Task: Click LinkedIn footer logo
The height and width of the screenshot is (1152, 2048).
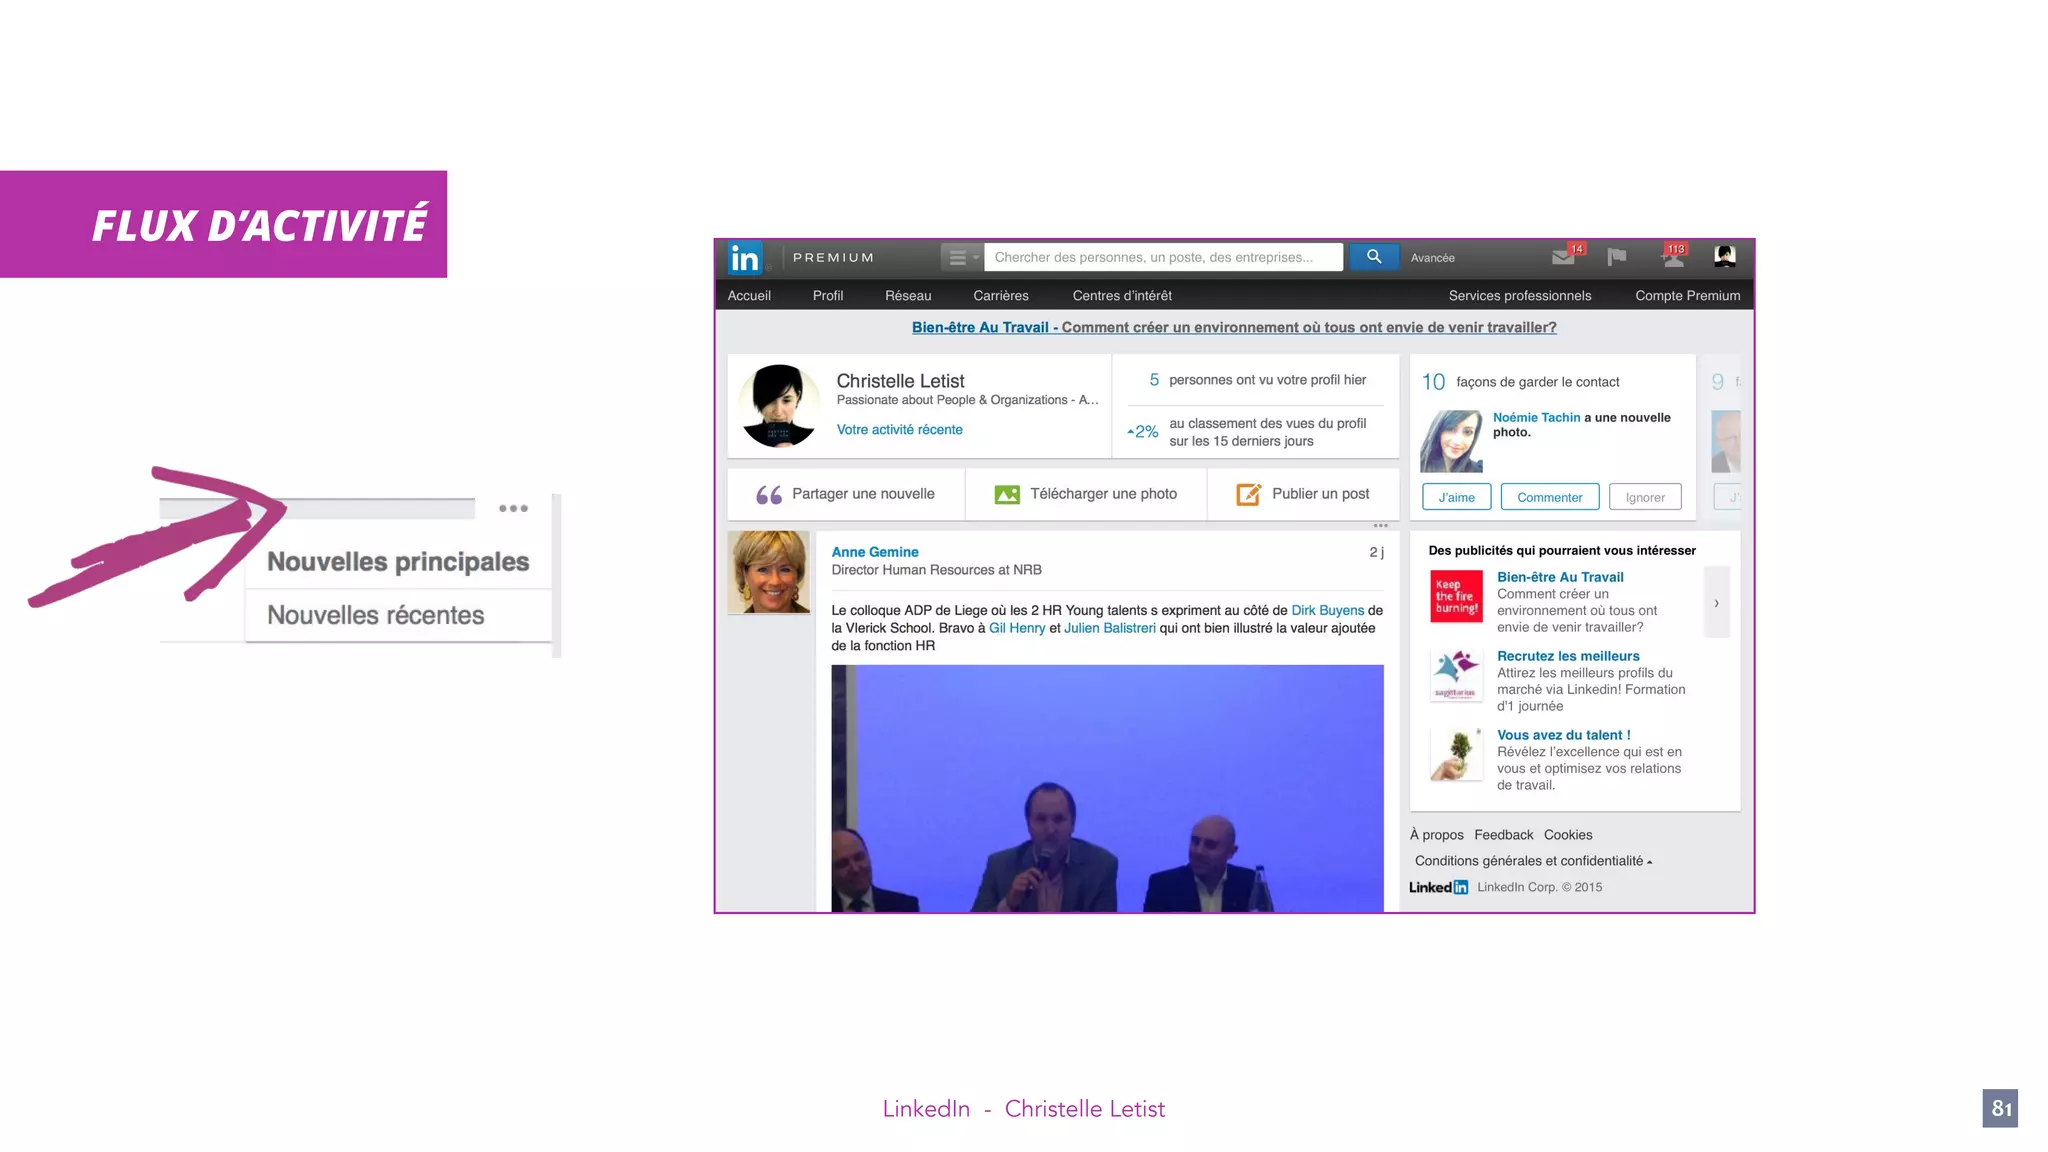Action: (x=1438, y=887)
